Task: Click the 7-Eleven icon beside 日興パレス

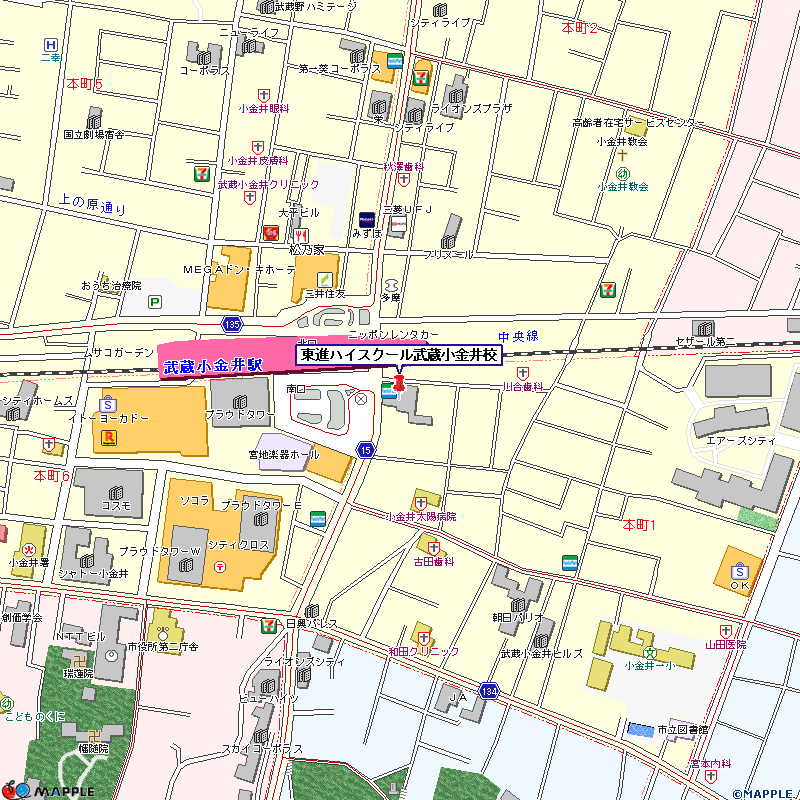Action: 268,625
